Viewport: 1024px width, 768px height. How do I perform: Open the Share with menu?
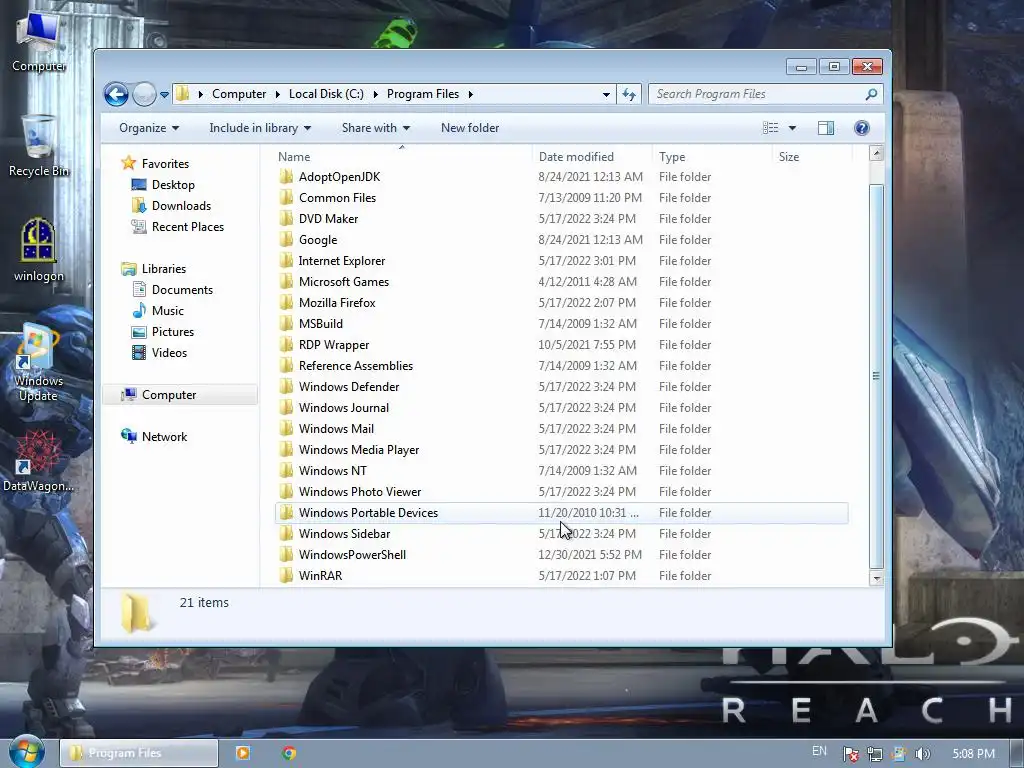(376, 128)
